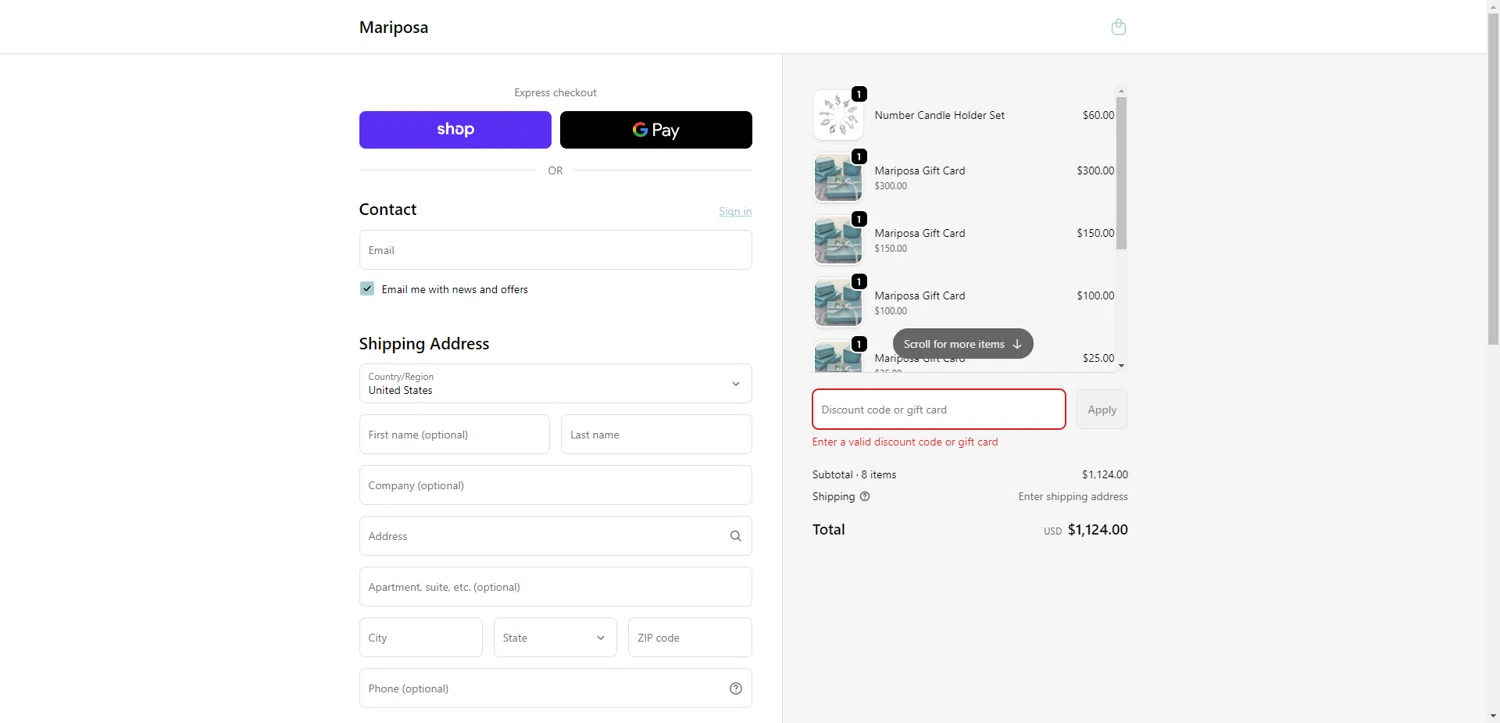
Task: Click the Sign in link
Action: pos(735,211)
